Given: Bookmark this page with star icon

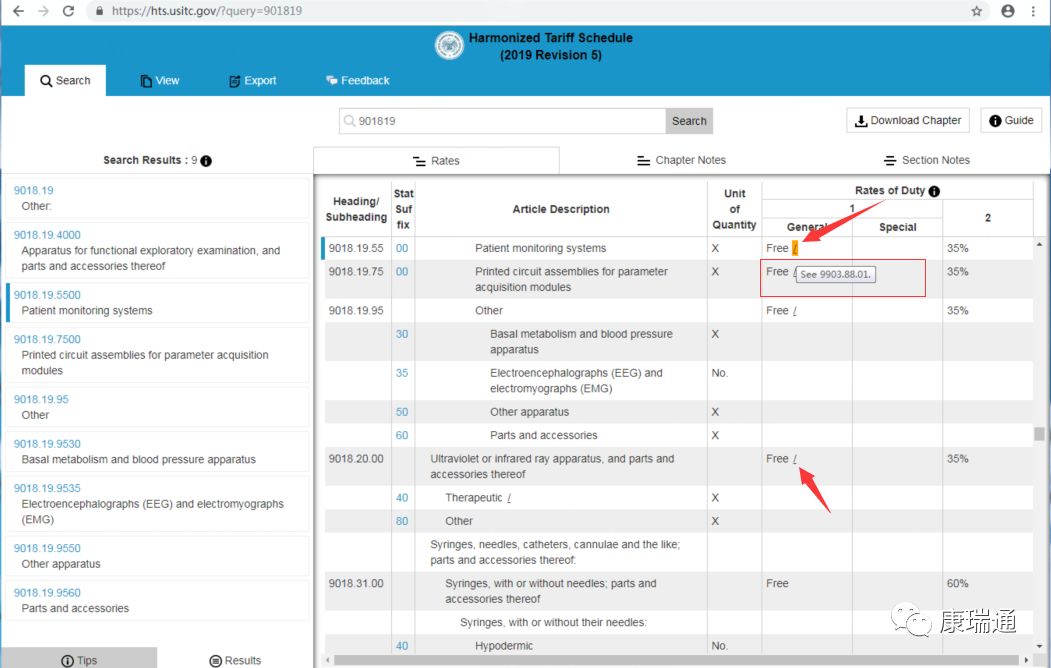Looking at the screenshot, I should [977, 11].
